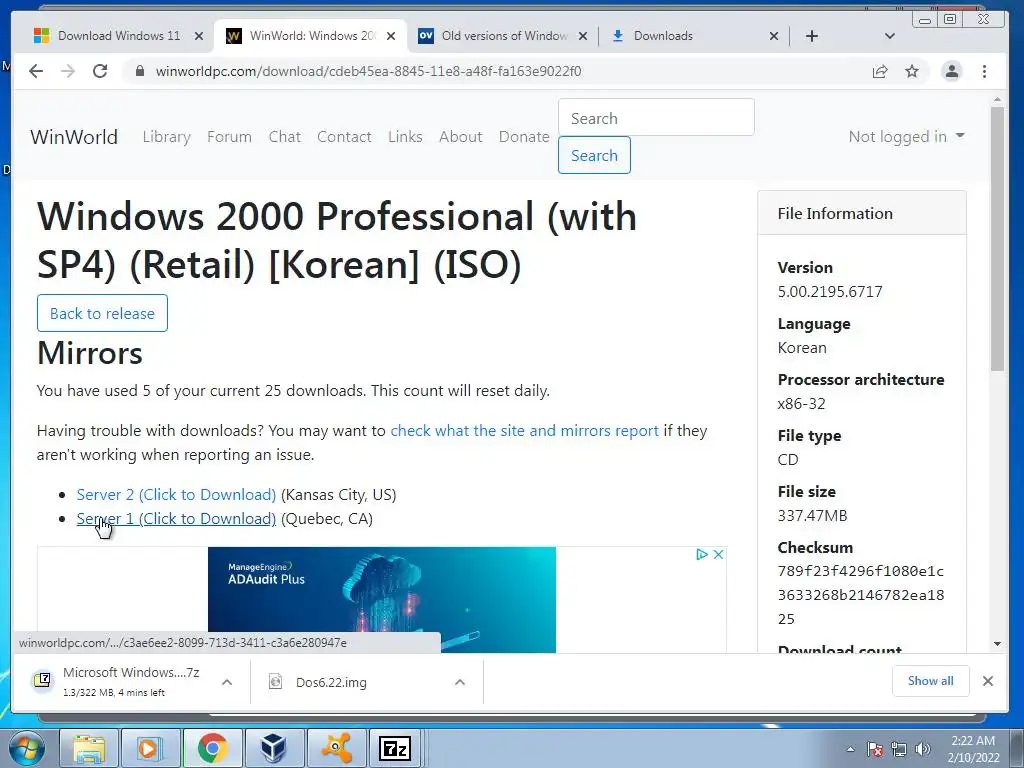Viewport: 1024px width, 768px height.
Task: Download from Server 2 Kansas City
Action: tap(176, 494)
